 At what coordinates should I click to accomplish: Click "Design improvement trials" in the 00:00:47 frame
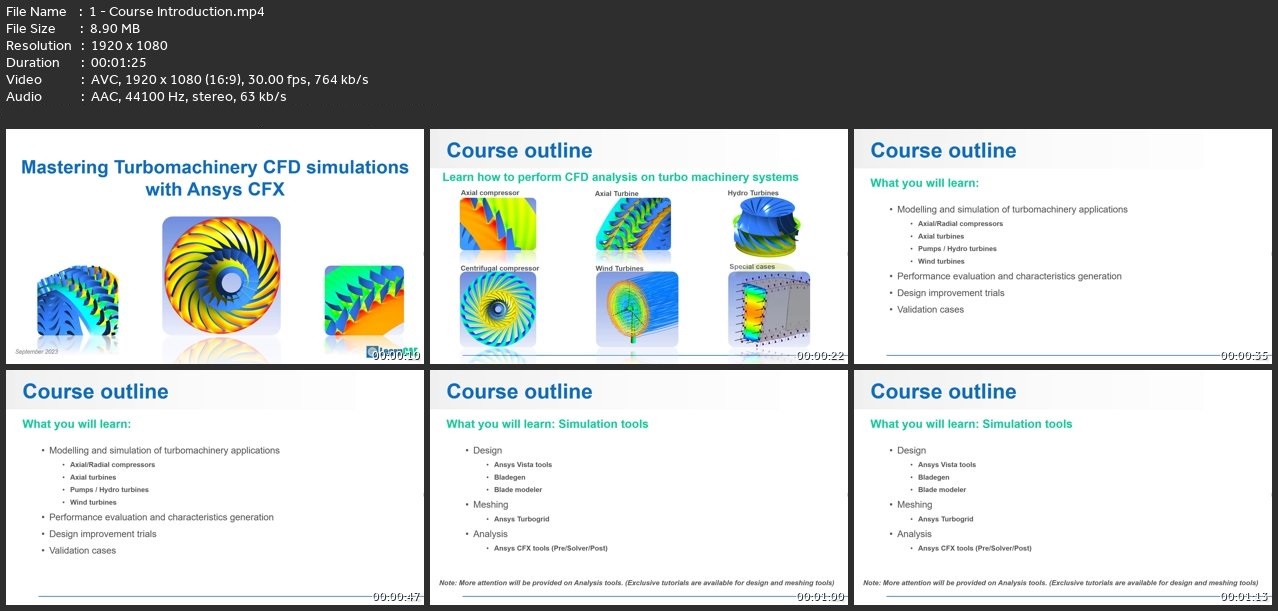[102, 534]
